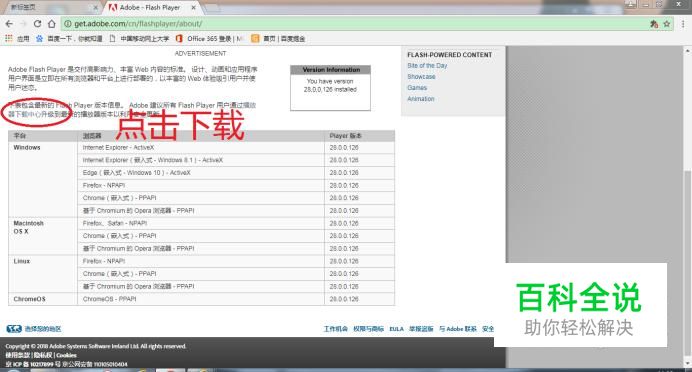This screenshot has height=372, width=692.
Task: Open the 隐私权 link in the footer
Action: 42,355
